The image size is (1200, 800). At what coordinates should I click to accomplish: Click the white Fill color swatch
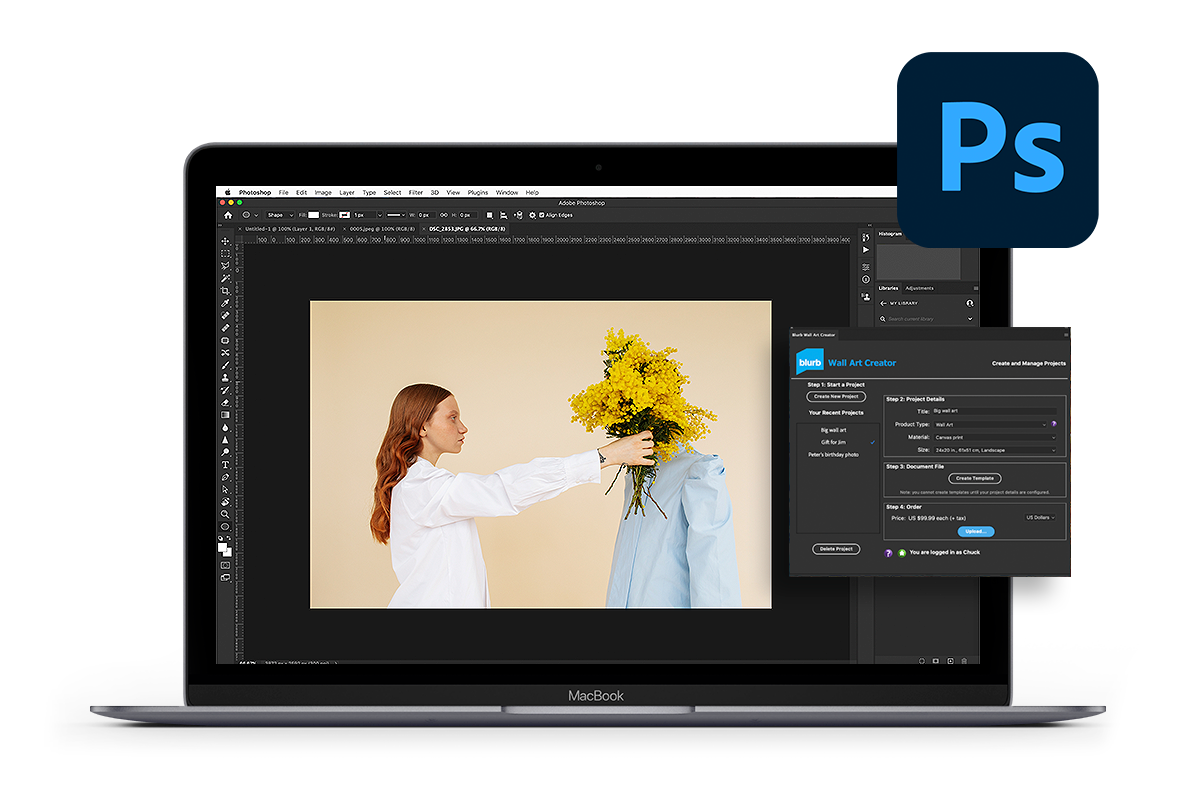312,215
